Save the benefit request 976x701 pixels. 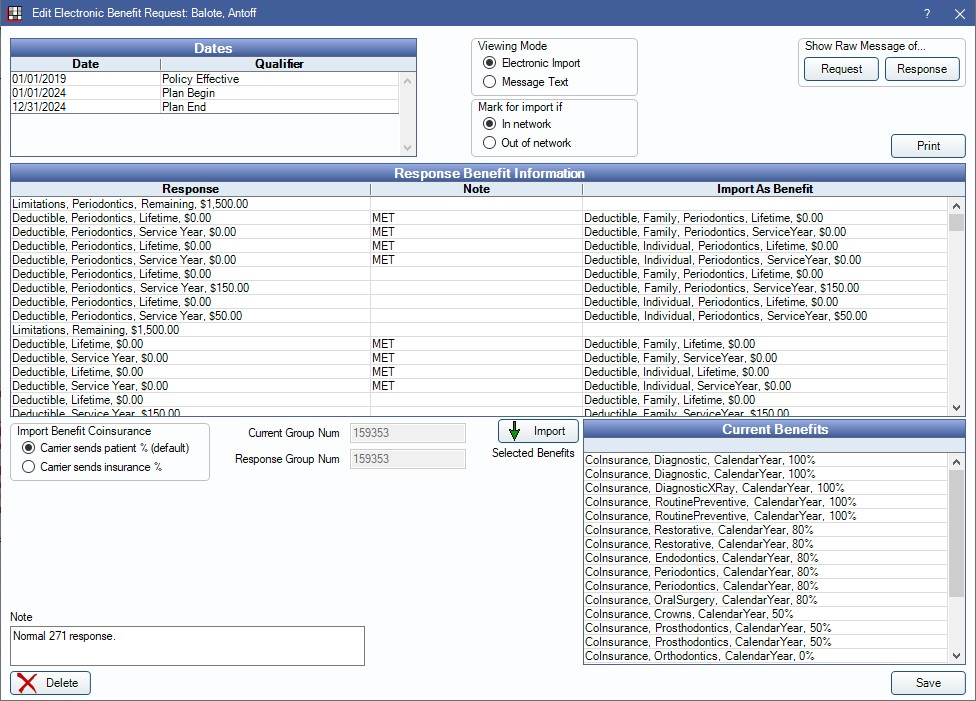pos(927,683)
